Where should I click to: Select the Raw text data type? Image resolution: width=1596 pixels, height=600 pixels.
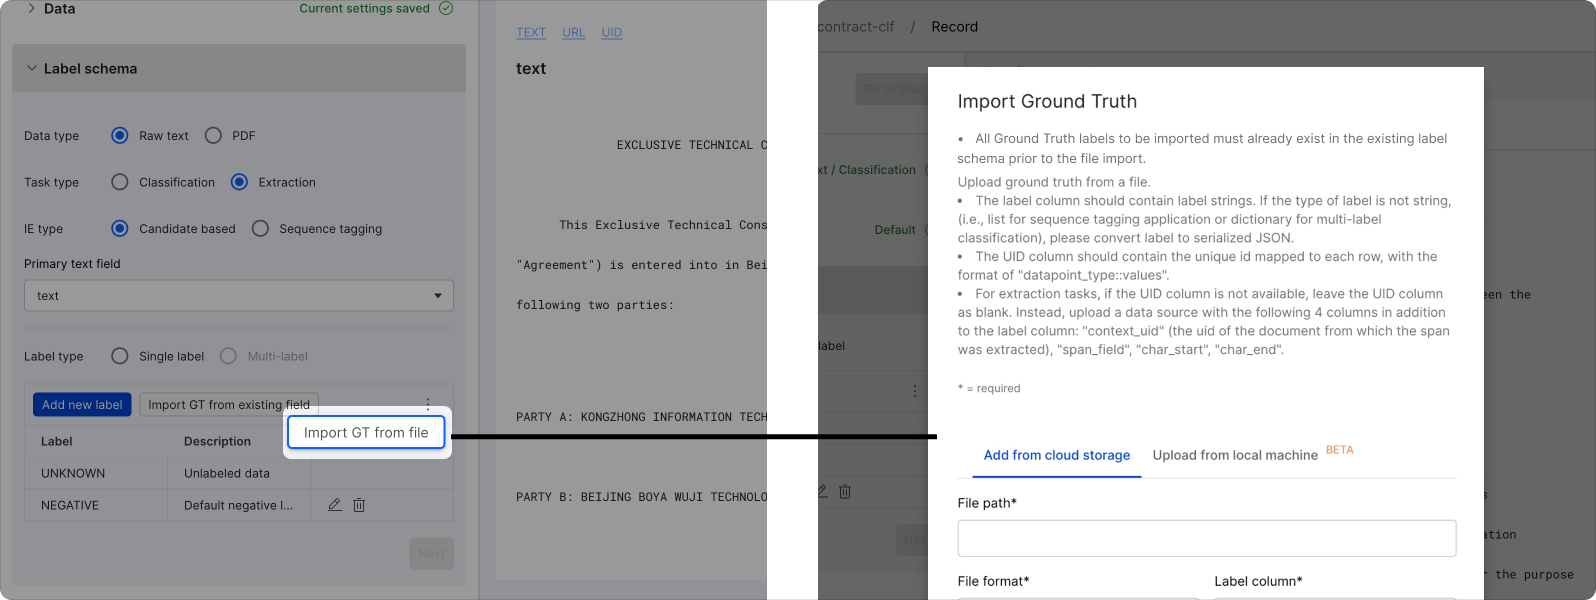pyautogui.click(x=120, y=135)
